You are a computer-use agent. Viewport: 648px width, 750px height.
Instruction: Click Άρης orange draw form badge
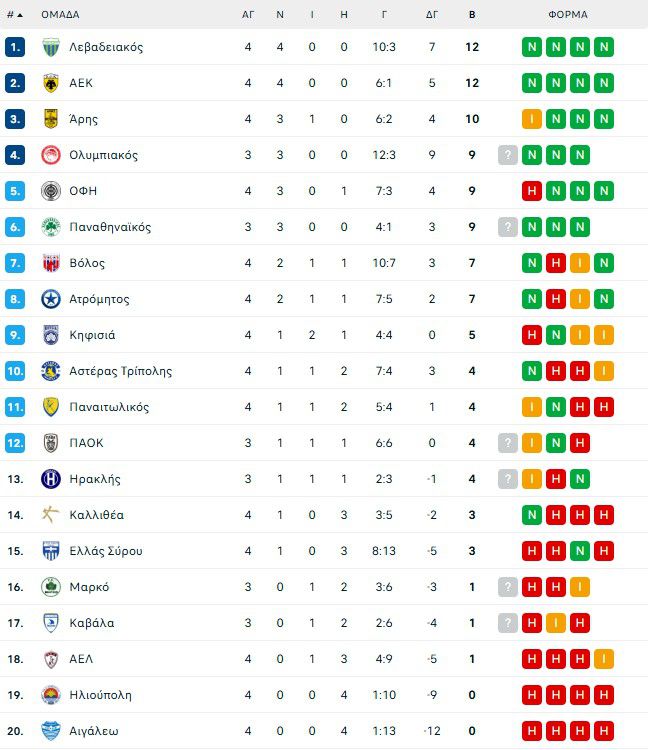532,119
